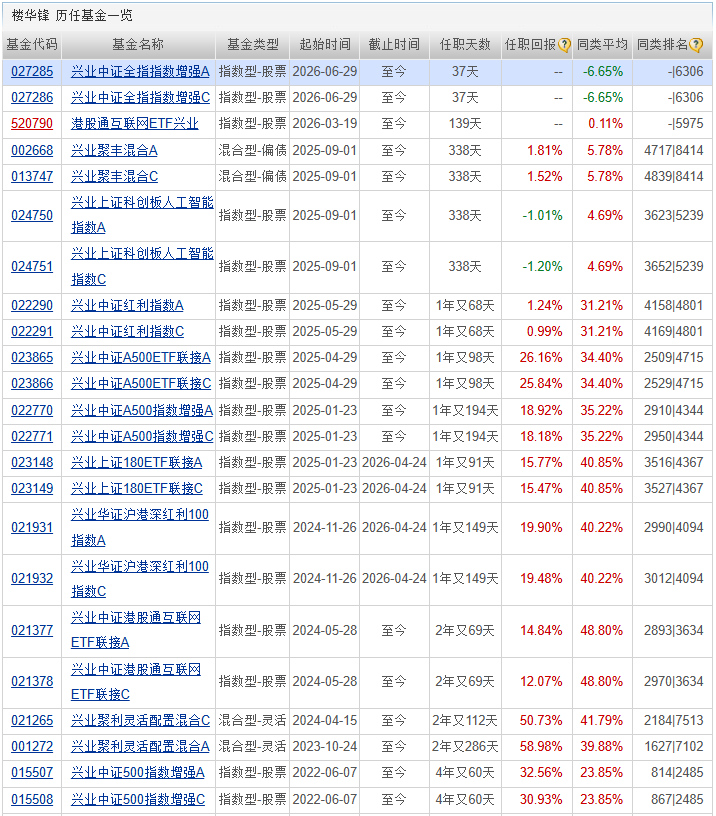The height and width of the screenshot is (816, 716).
Task: Open fund code link 001272
Action: pyautogui.click(x=32, y=747)
